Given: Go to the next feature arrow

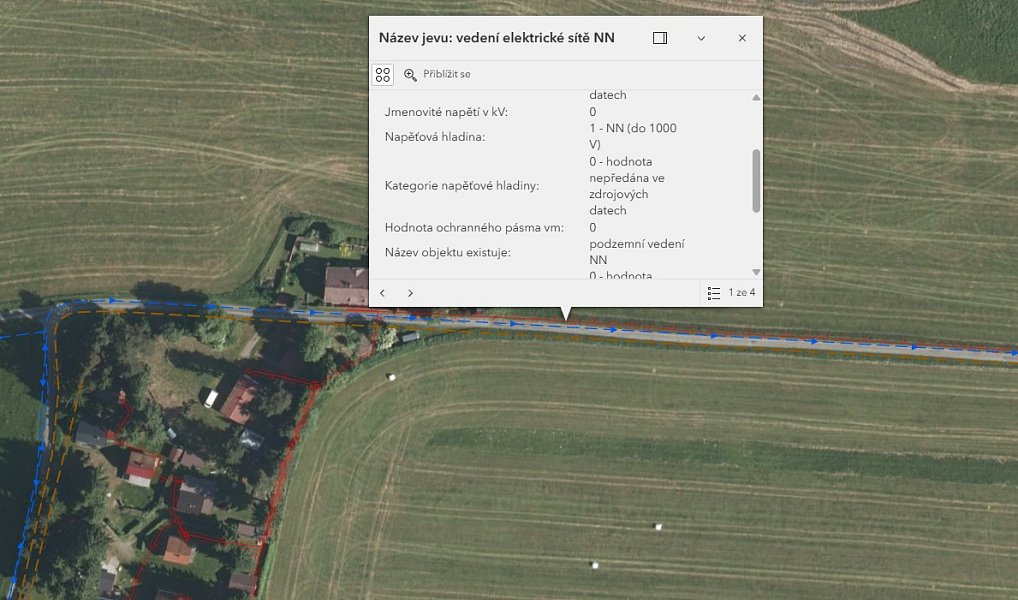Looking at the screenshot, I should click(x=410, y=293).
